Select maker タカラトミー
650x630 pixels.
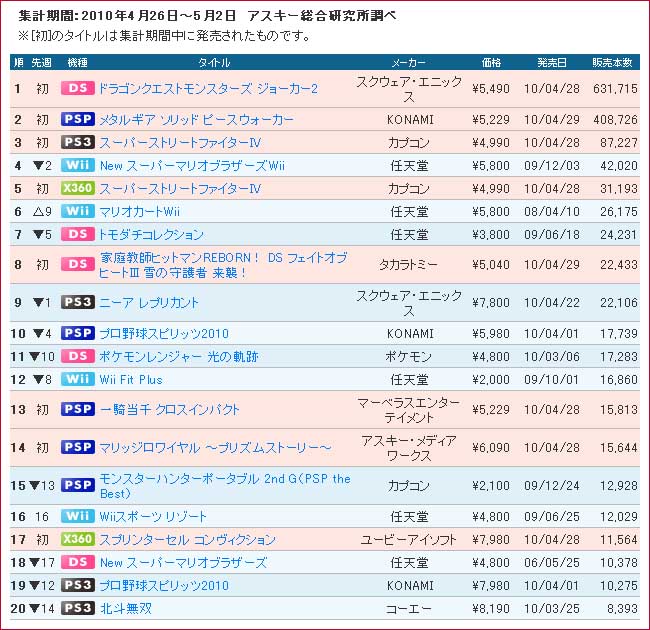pos(408,265)
